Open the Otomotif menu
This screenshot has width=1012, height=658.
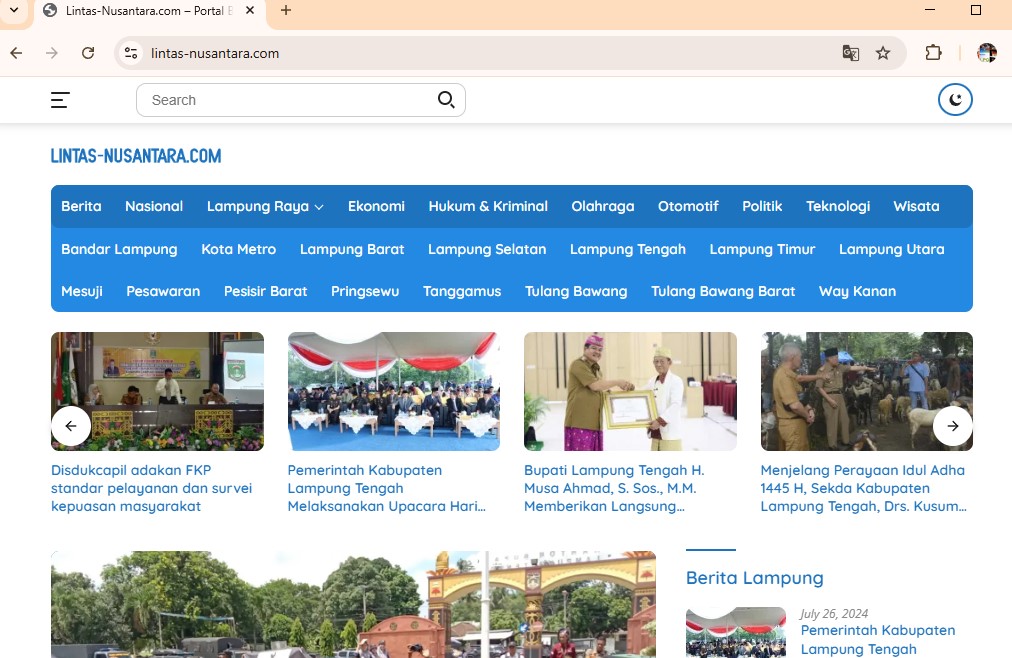(x=688, y=206)
